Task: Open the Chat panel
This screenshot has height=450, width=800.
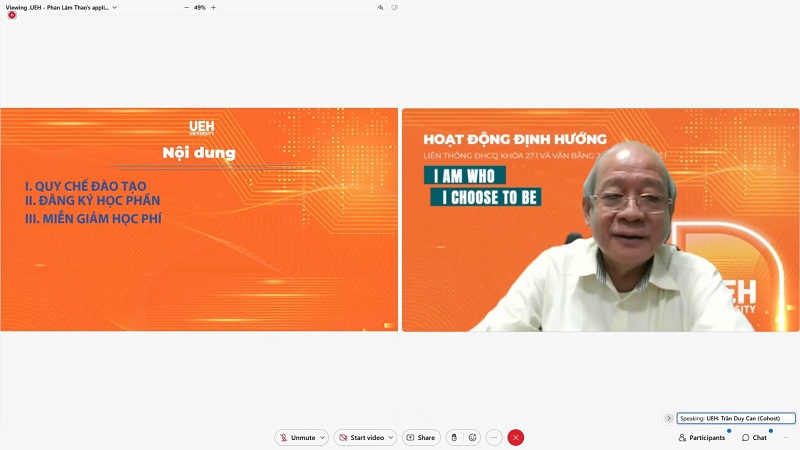Action: click(754, 437)
